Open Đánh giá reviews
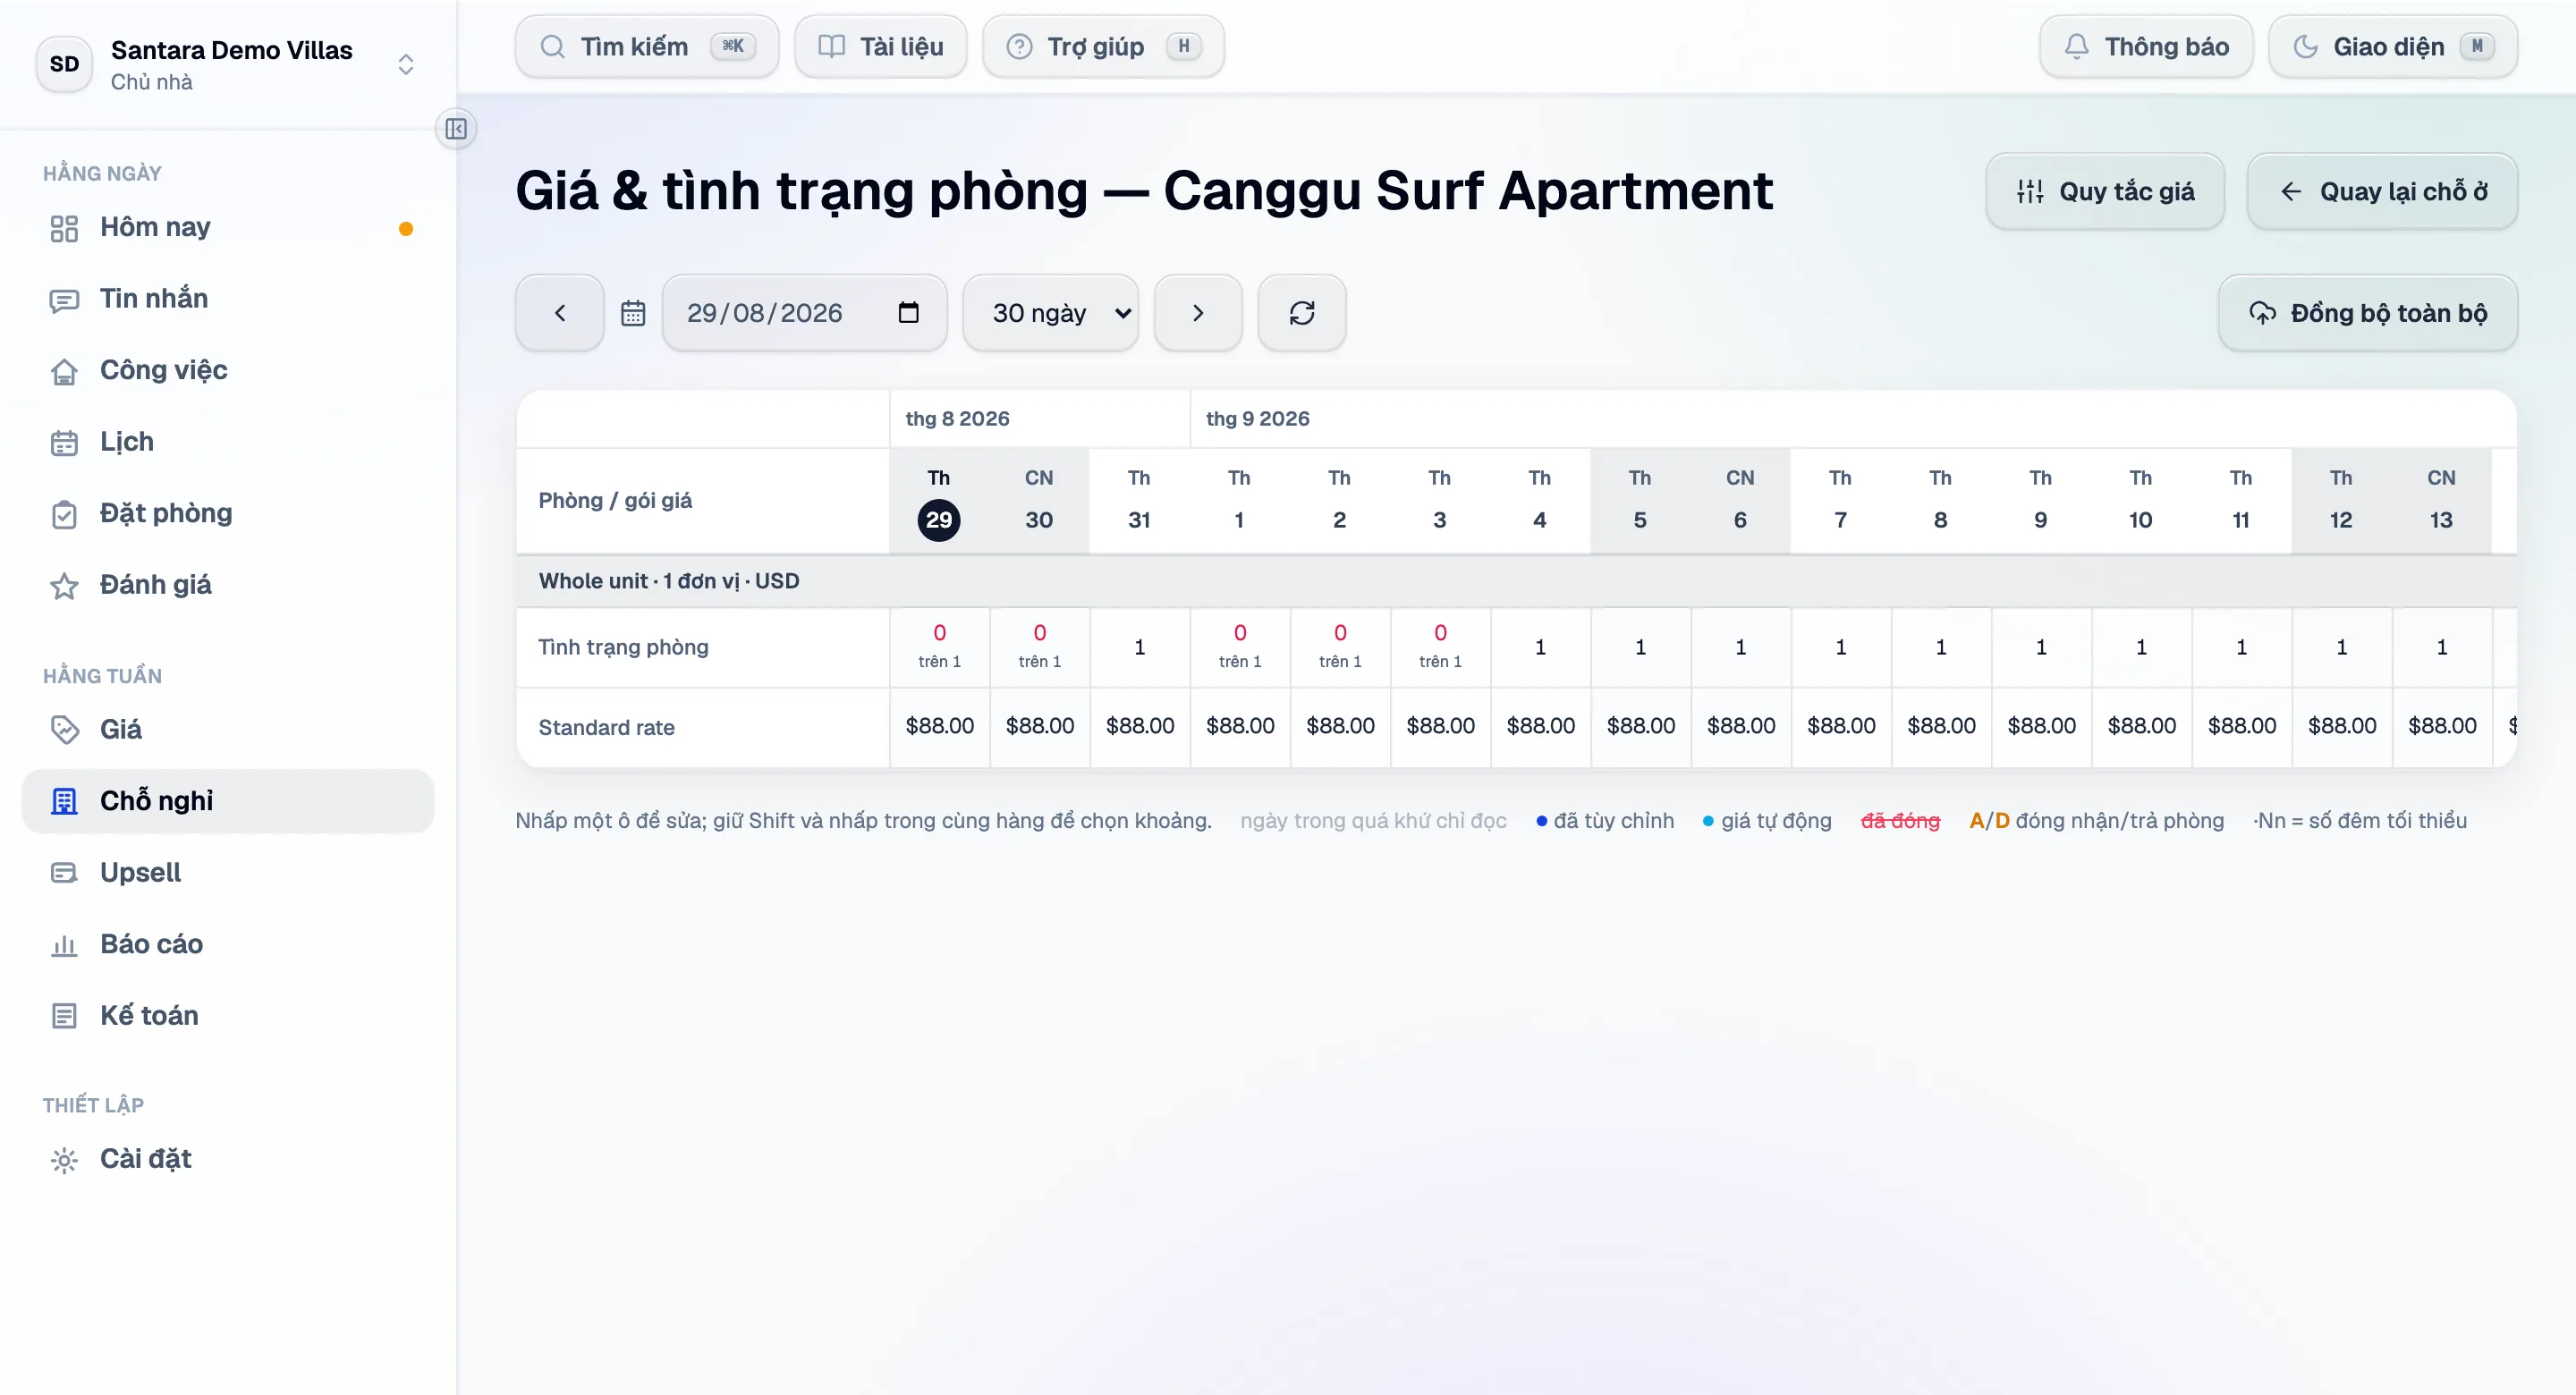Viewport: 2576px width, 1395px height. point(228,585)
